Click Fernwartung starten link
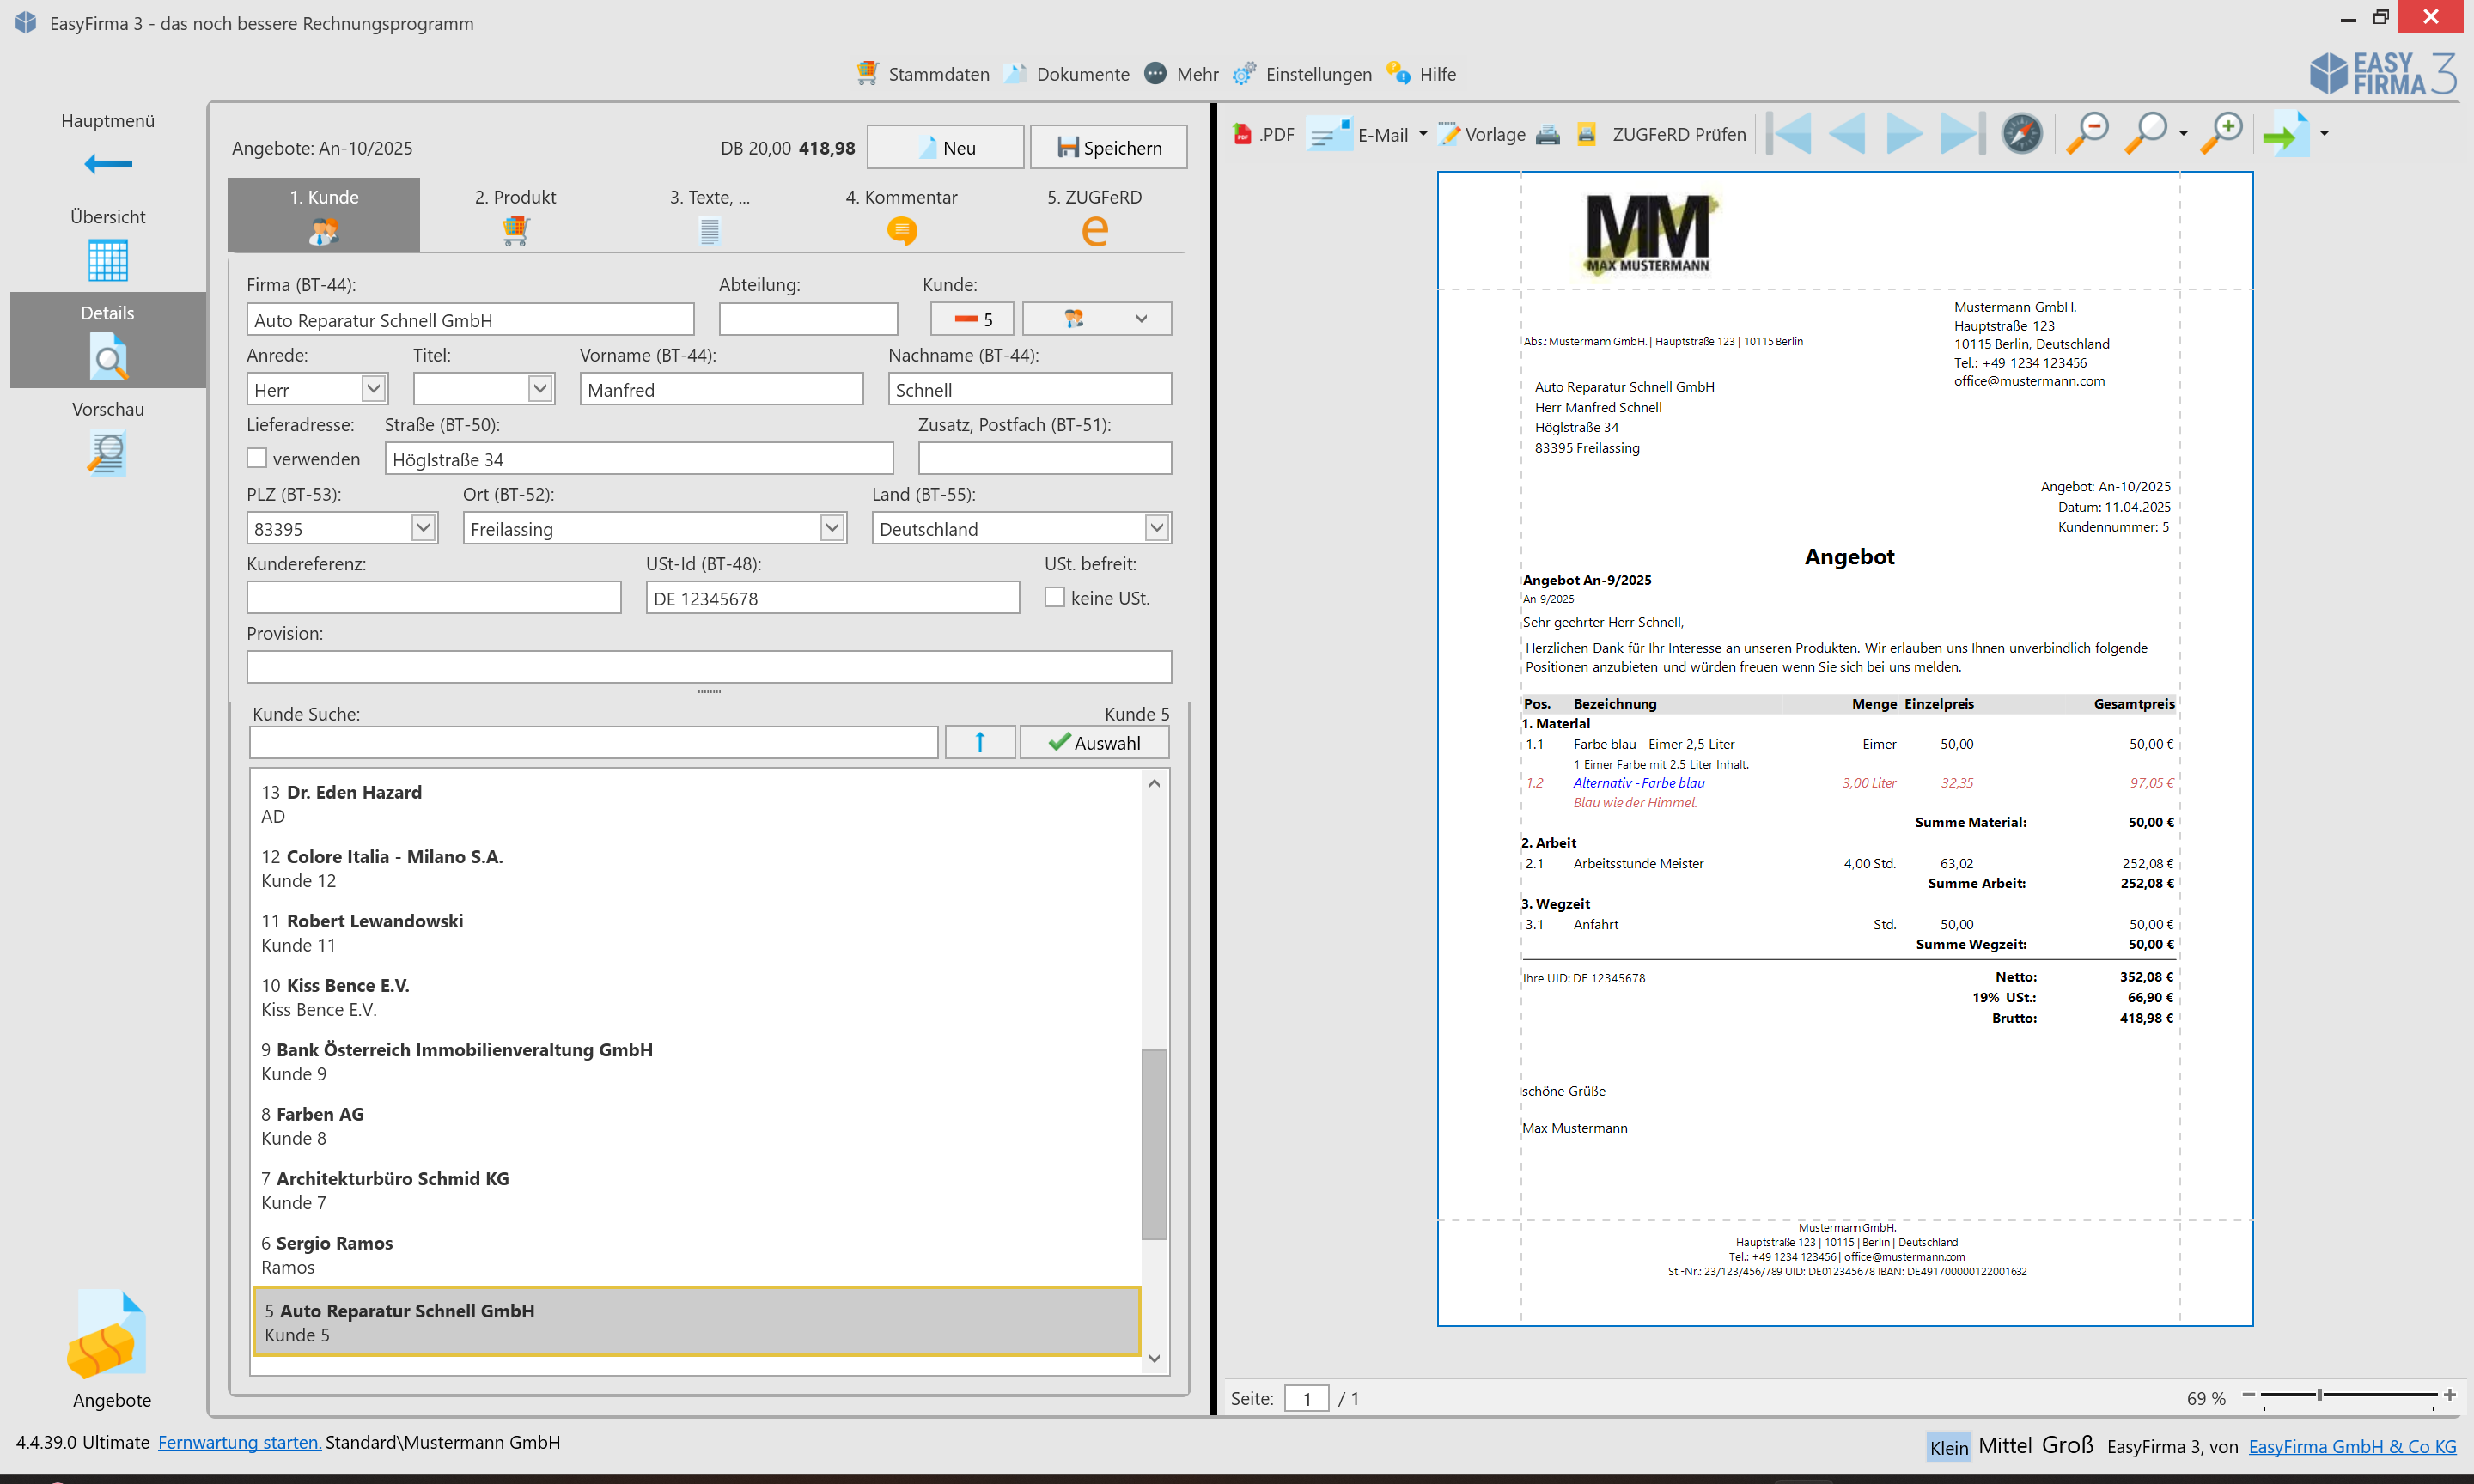 point(239,1442)
